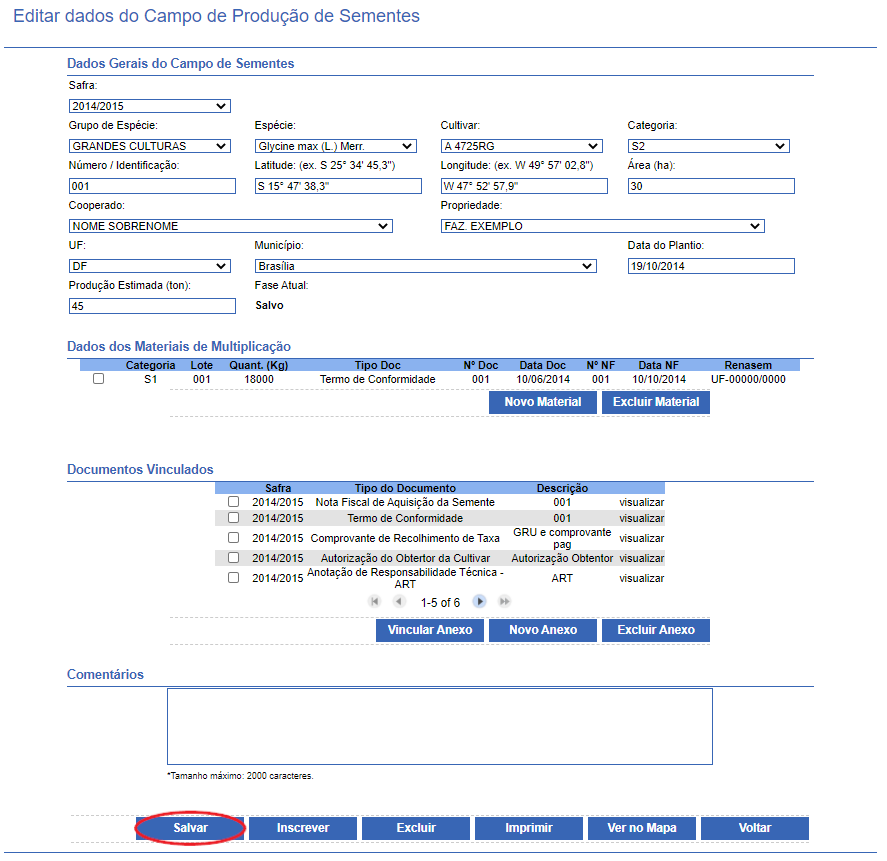Viewport: 887px width, 861px height.
Task: Open the Município dropdown showing Brasília
Action: pyautogui.click(x=425, y=266)
